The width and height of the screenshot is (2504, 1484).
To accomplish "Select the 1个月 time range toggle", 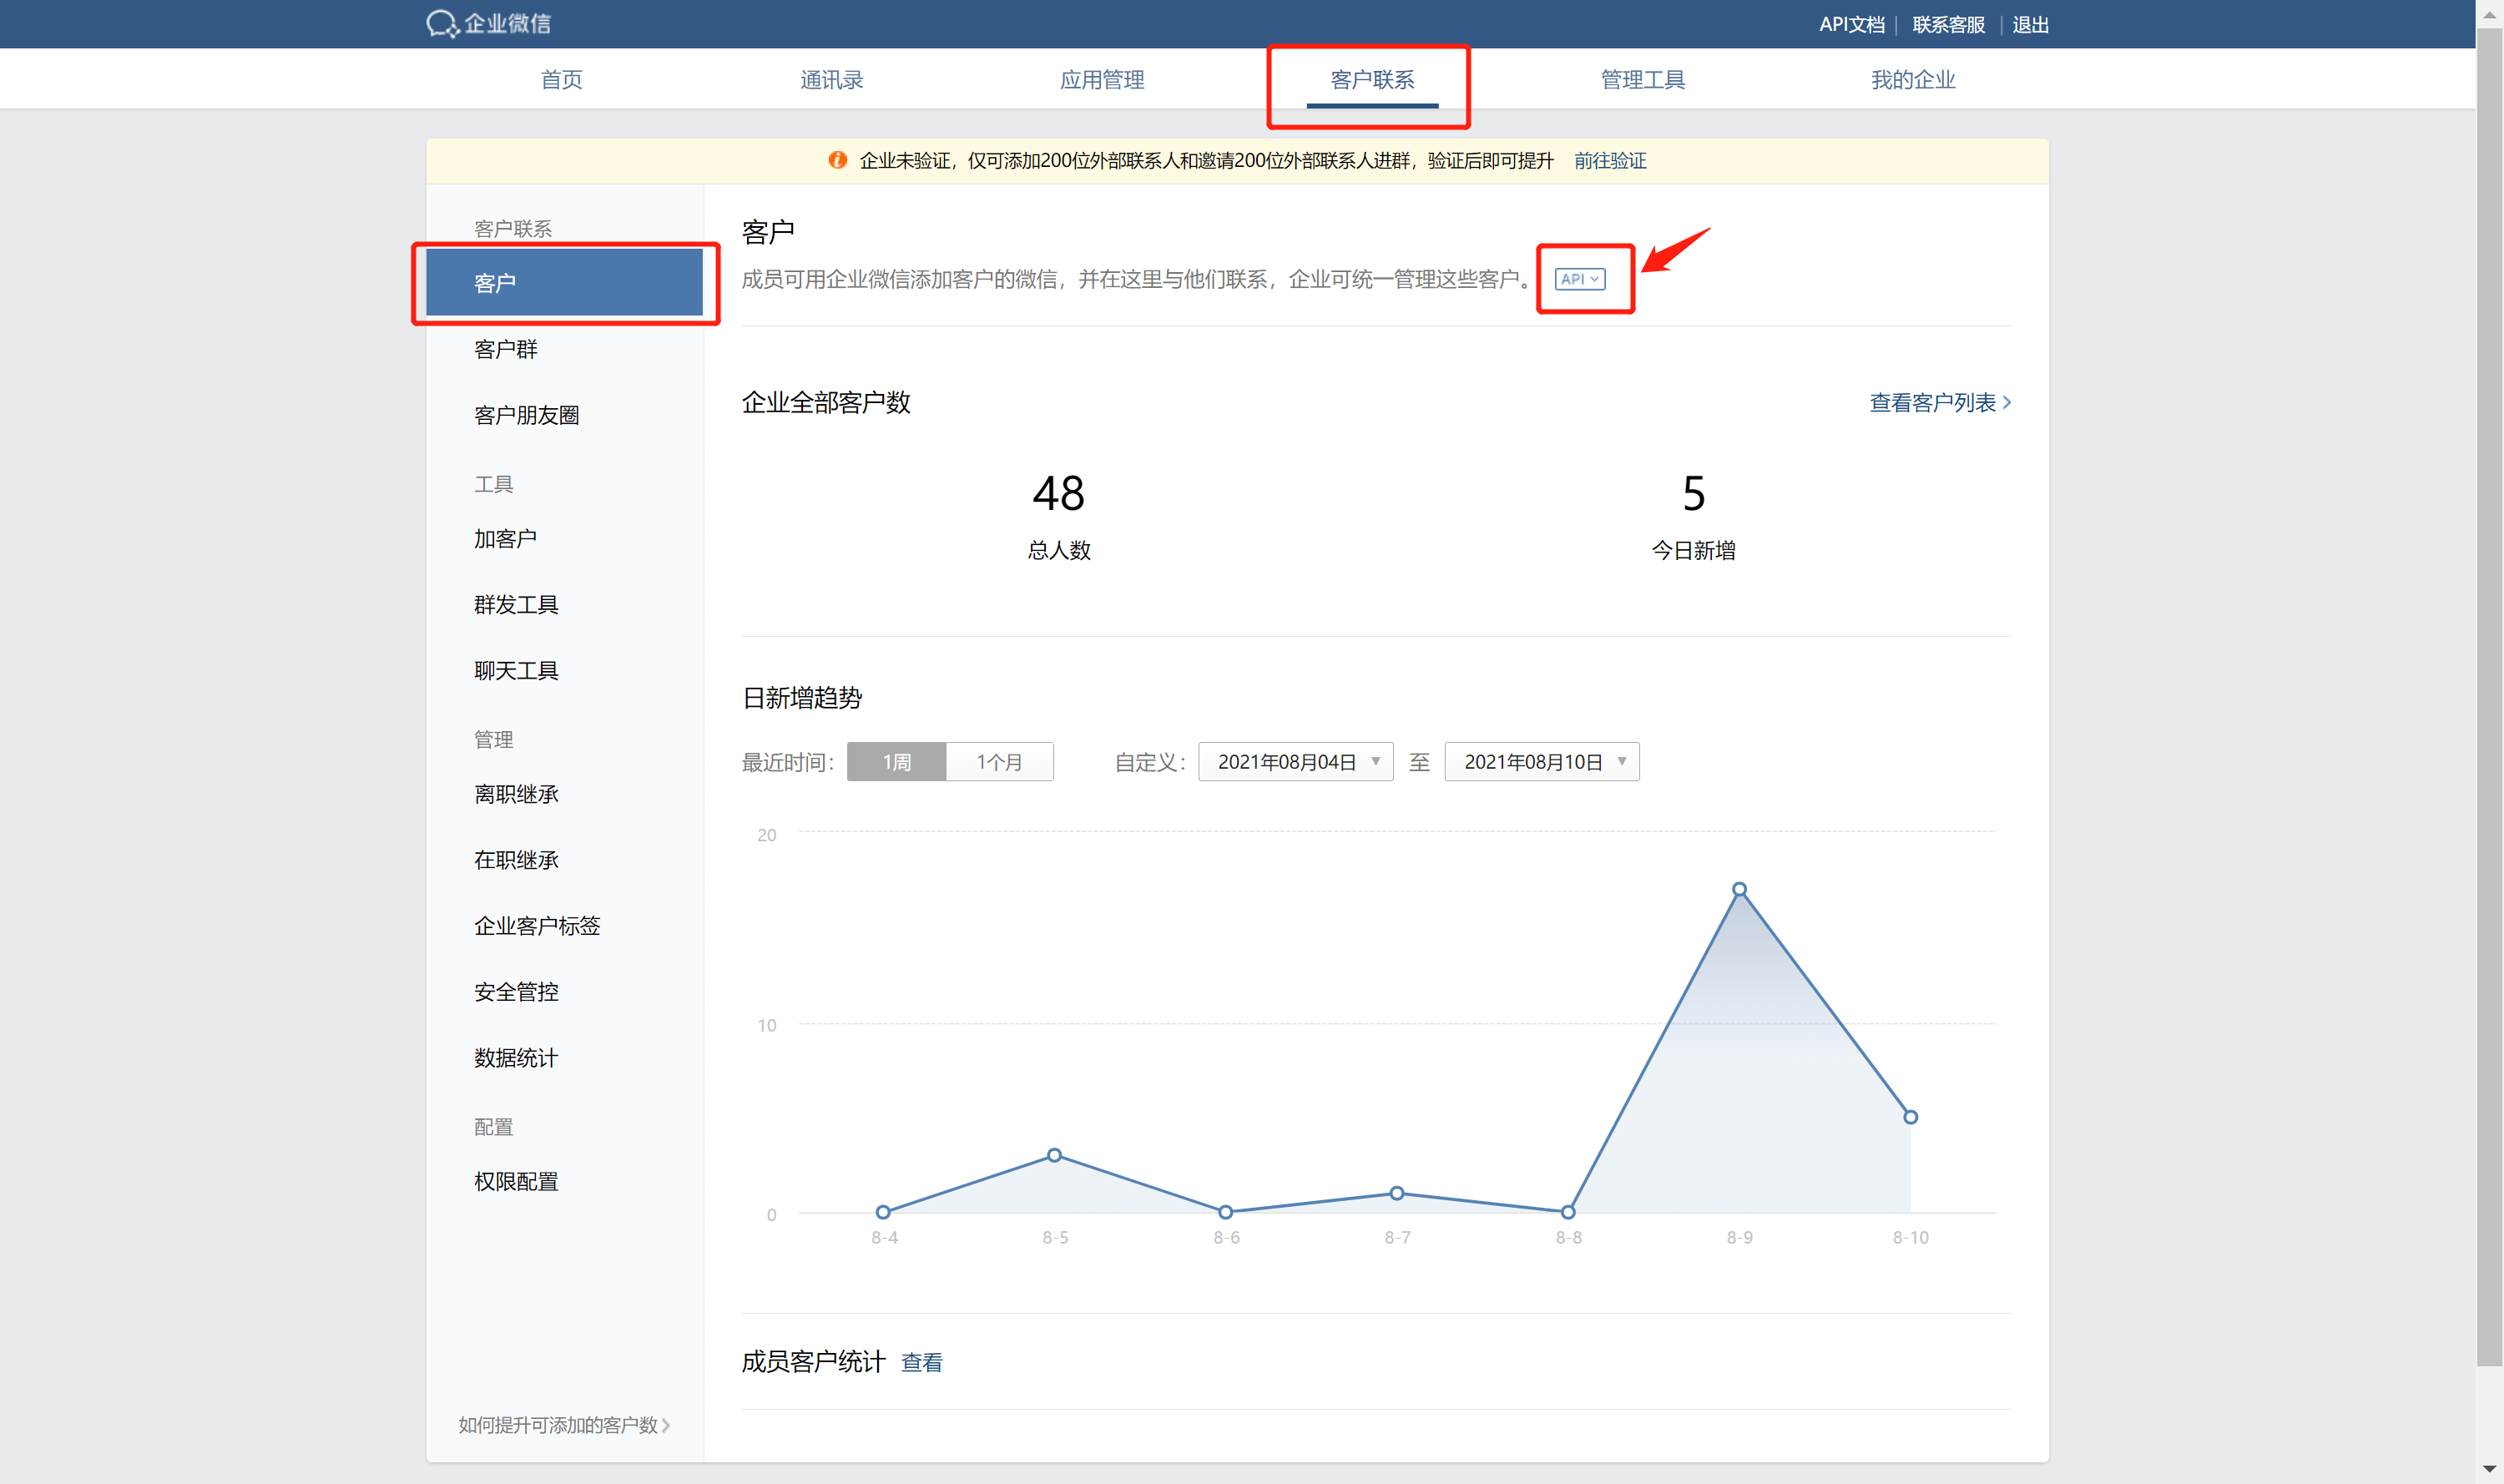I will 999,762.
